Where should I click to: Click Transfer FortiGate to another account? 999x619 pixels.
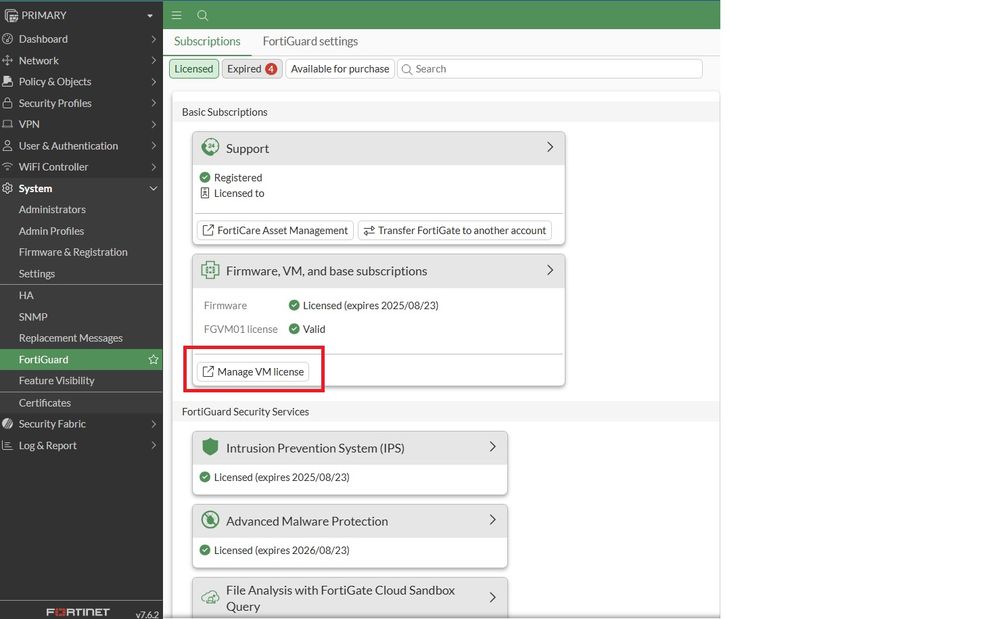click(x=455, y=230)
